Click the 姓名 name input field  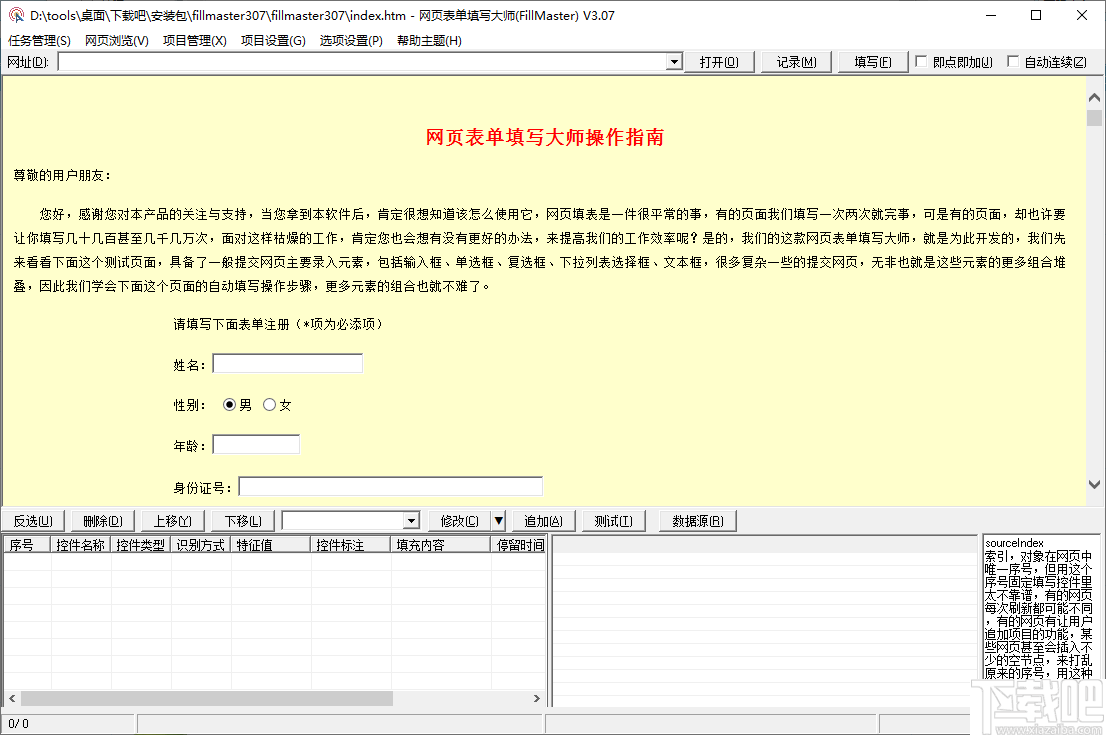(x=287, y=363)
